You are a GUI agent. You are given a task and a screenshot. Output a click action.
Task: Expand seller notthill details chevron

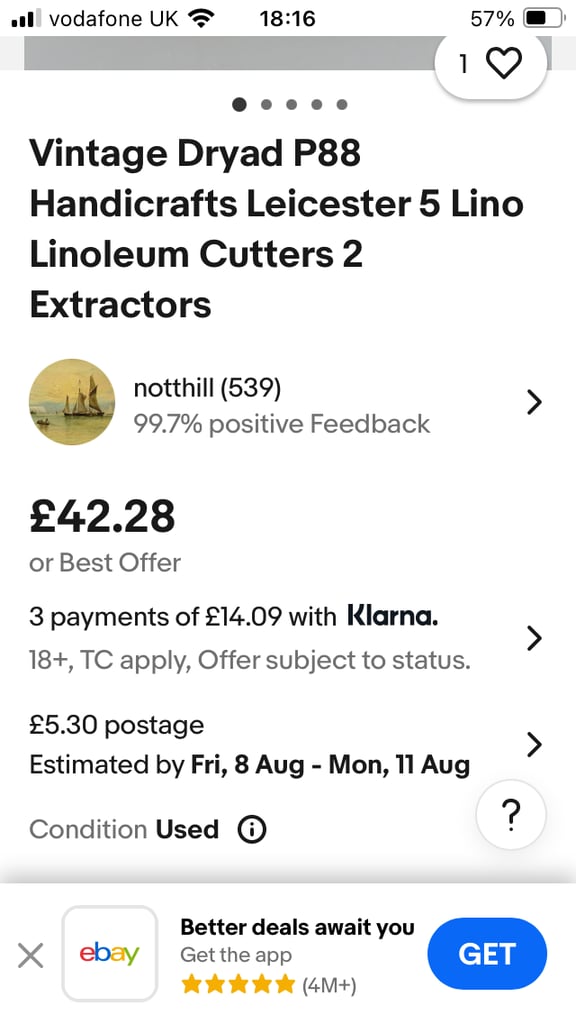pos(534,403)
